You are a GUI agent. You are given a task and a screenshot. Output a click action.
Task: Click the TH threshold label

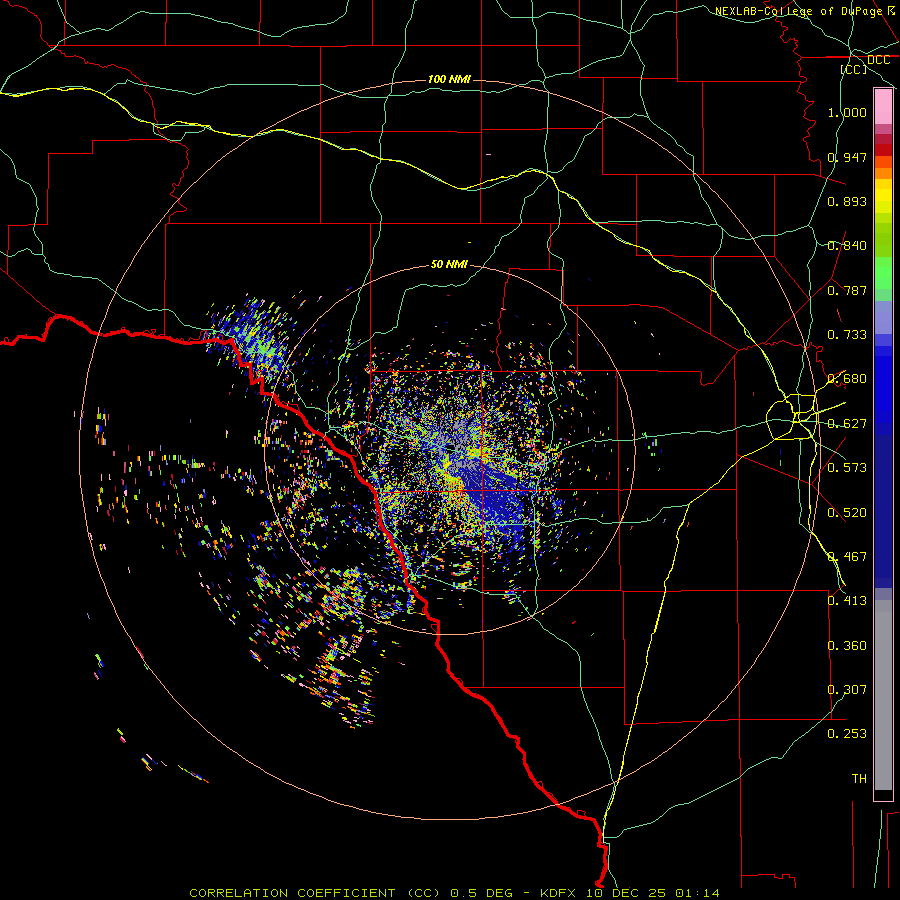(859, 779)
